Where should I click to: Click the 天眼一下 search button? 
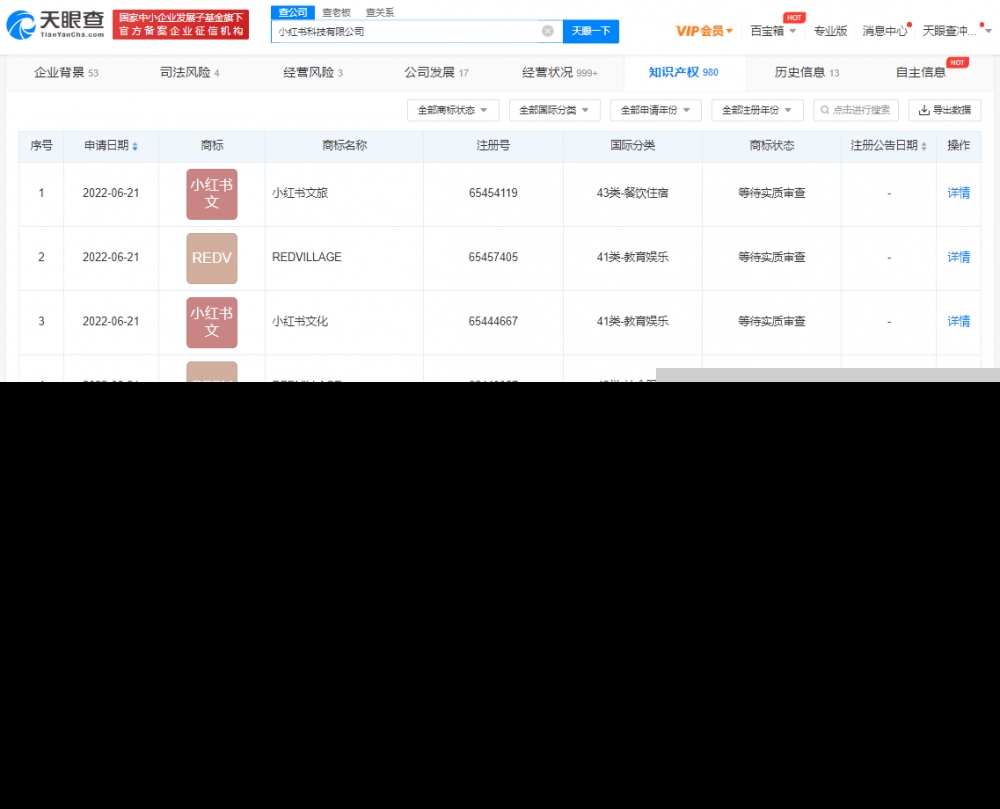point(591,31)
